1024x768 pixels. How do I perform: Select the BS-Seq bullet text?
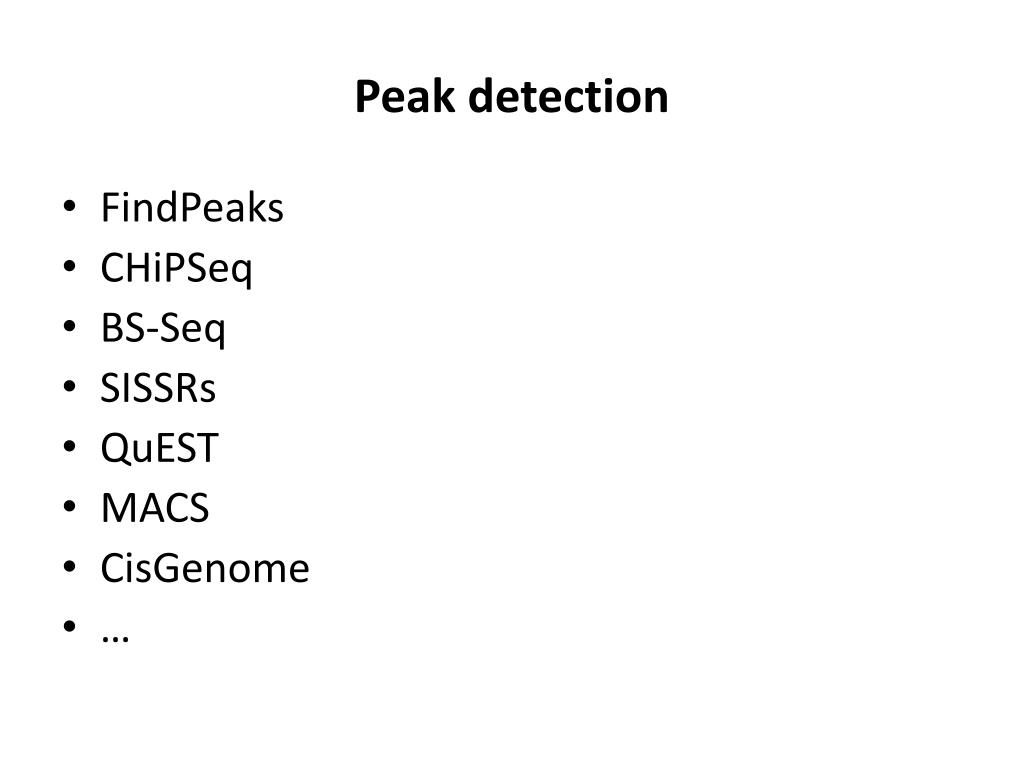pyautogui.click(x=163, y=328)
